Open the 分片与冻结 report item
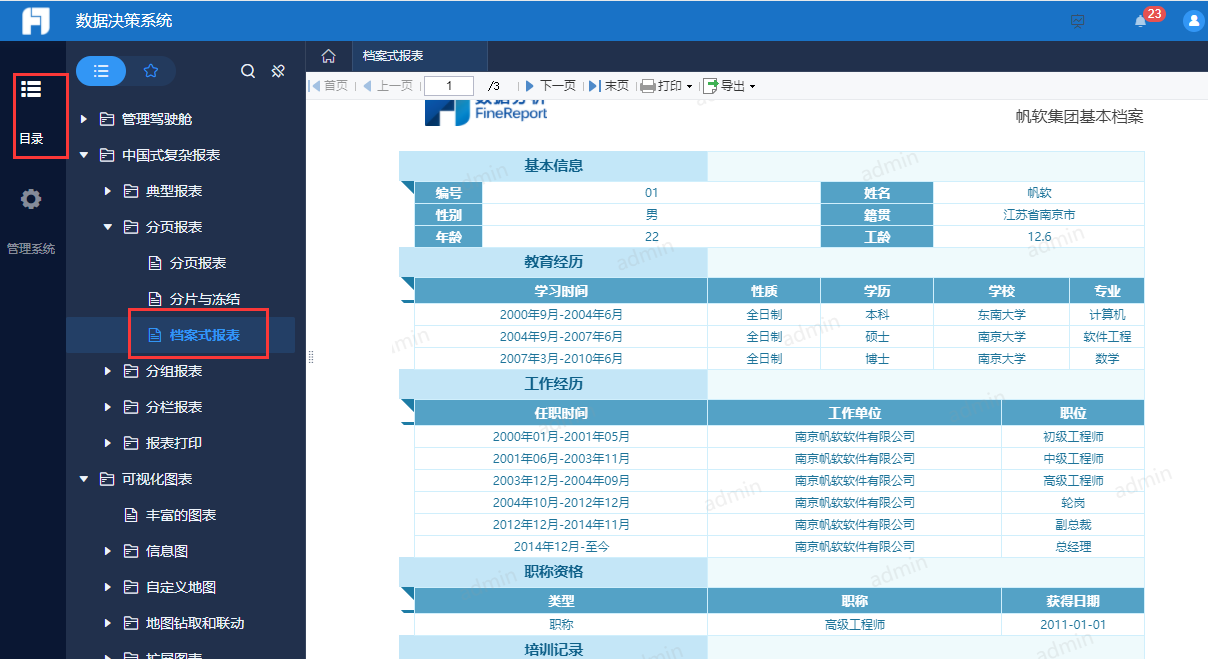Image resolution: width=1208 pixels, height=659 pixels. pos(205,299)
